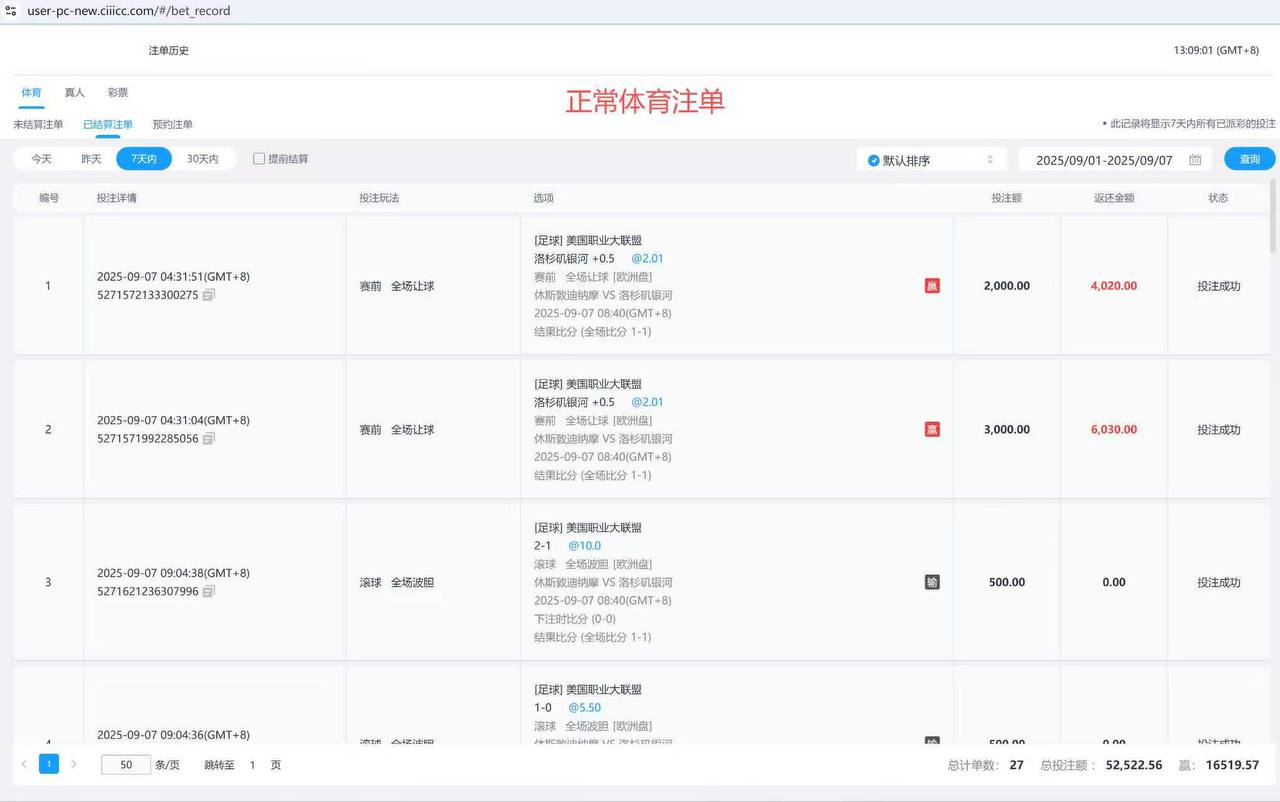Screen dimensions: 1280x802
Task: Click the red 赢 badge on row 2
Action: (931, 429)
